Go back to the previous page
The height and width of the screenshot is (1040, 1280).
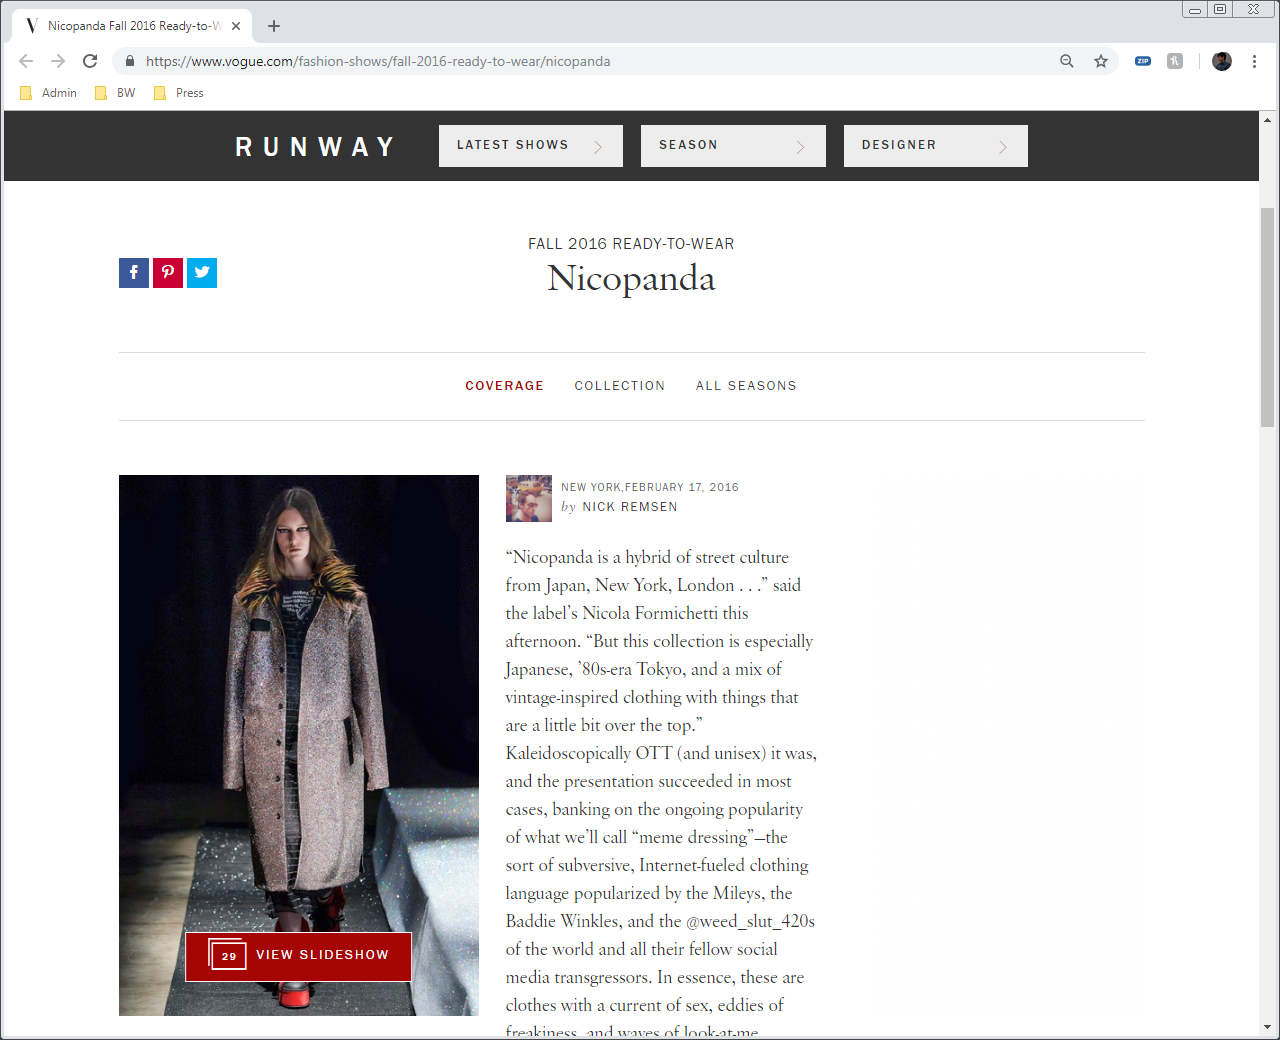(26, 60)
